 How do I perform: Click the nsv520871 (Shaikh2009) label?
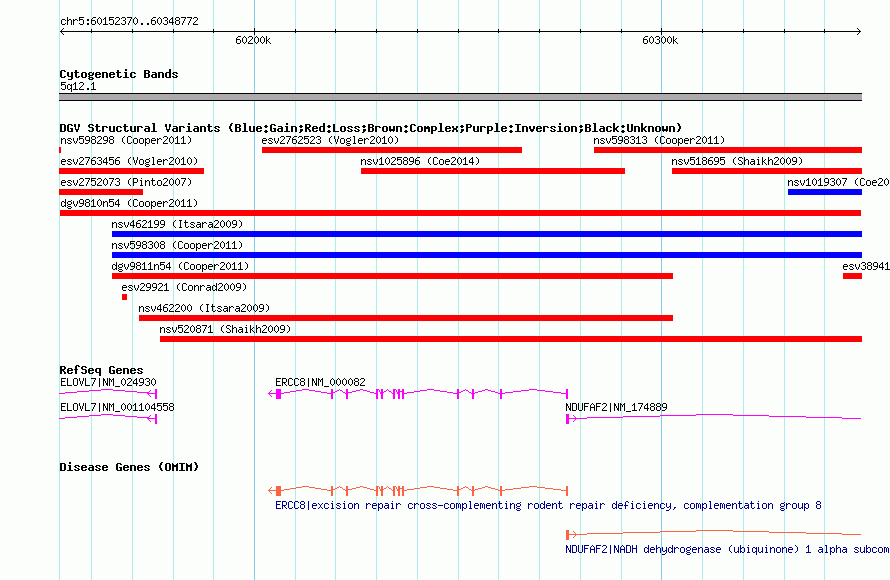[x=225, y=329]
